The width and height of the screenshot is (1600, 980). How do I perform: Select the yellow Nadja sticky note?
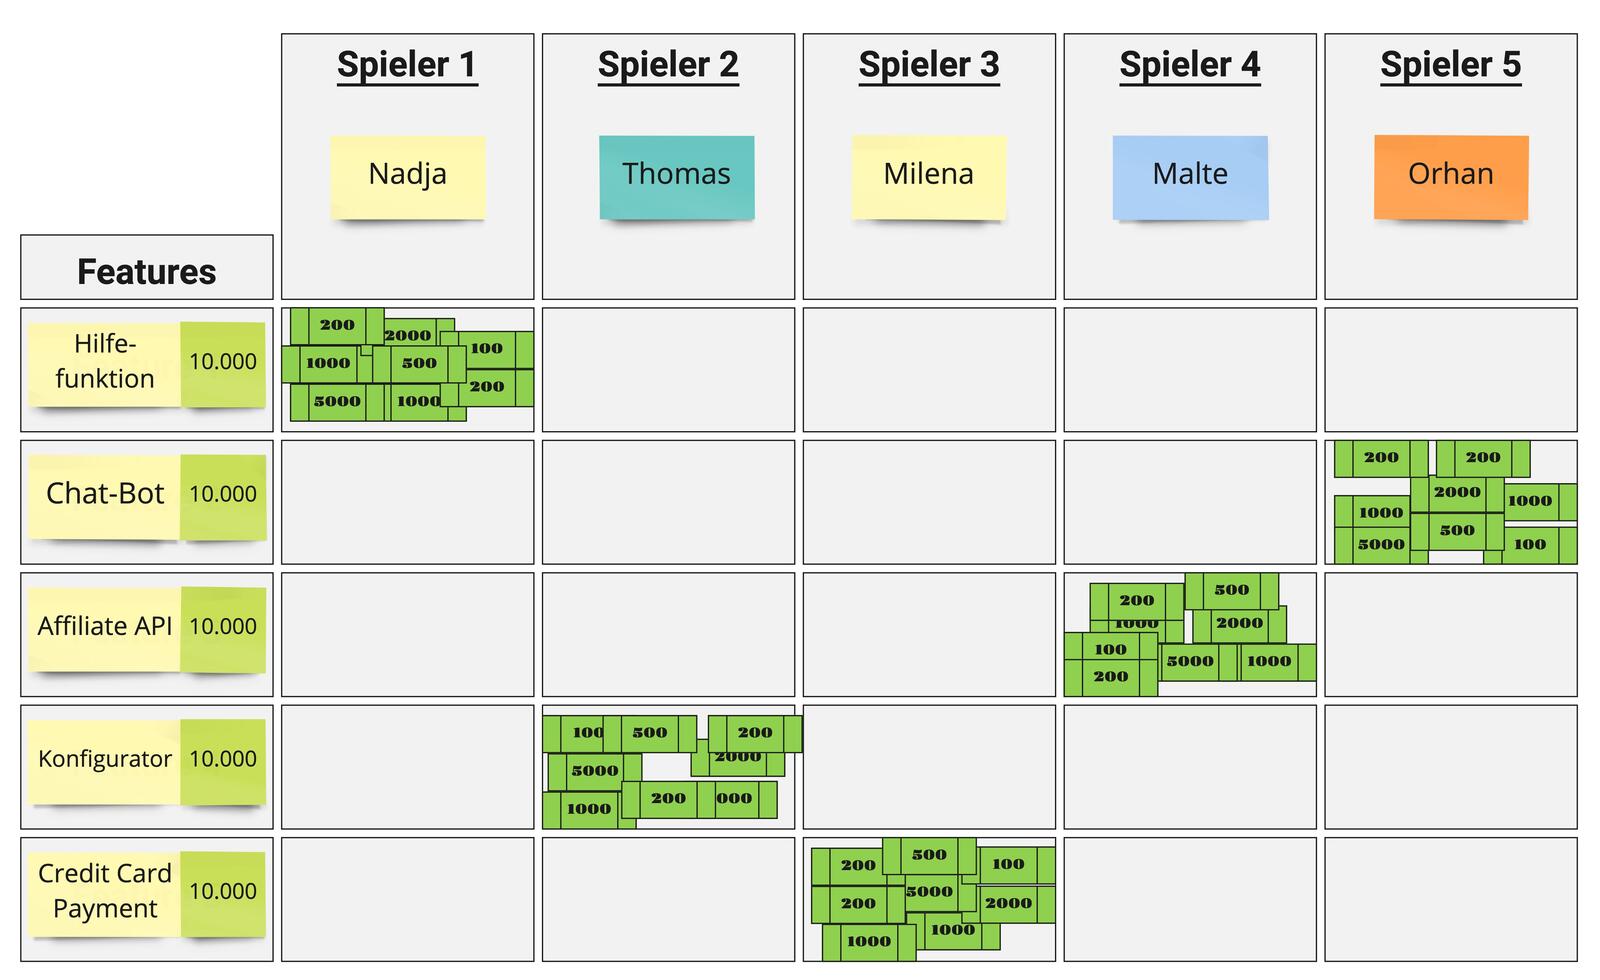[x=408, y=175]
